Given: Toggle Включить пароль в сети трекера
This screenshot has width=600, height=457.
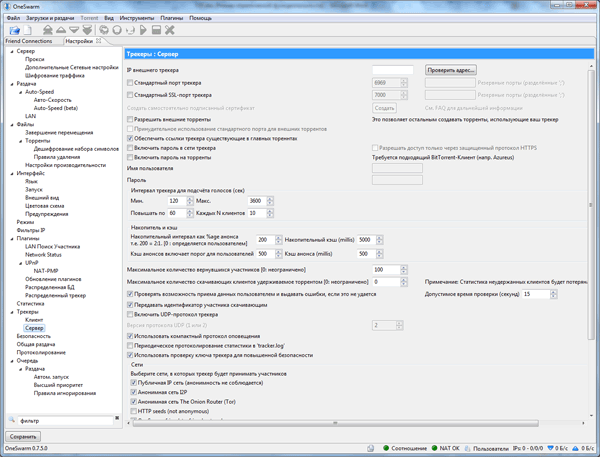Looking at the screenshot, I should [130, 148].
